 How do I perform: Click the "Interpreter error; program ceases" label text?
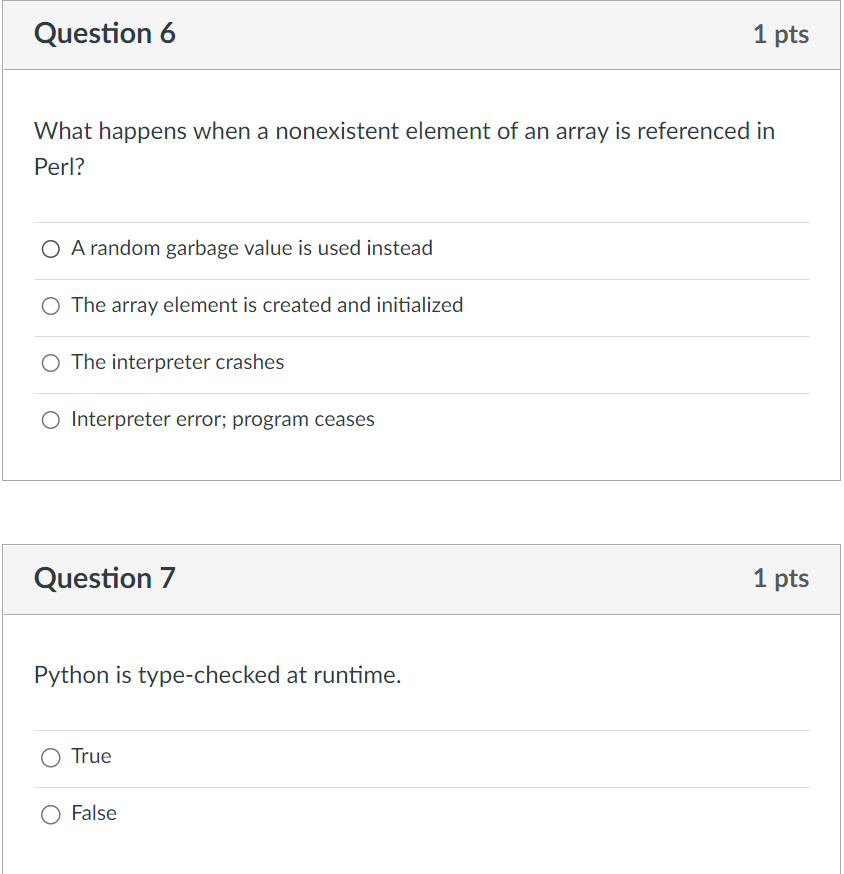coord(223,419)
